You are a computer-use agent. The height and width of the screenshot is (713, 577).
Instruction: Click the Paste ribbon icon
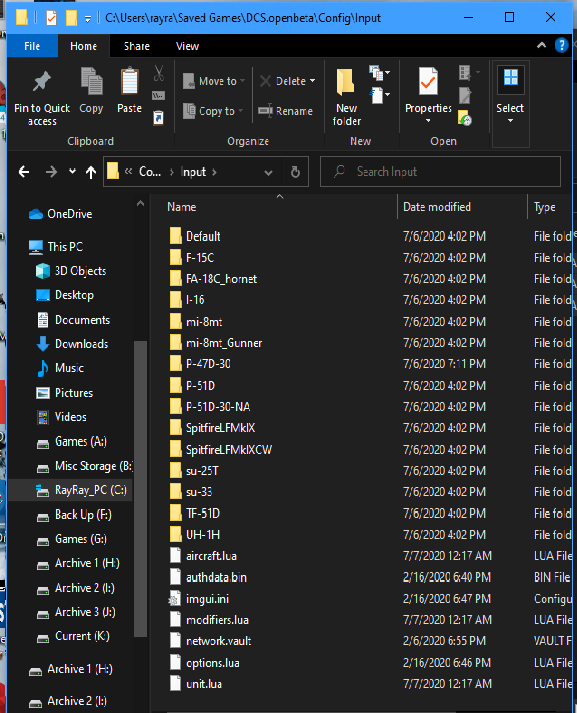[130, 82]
